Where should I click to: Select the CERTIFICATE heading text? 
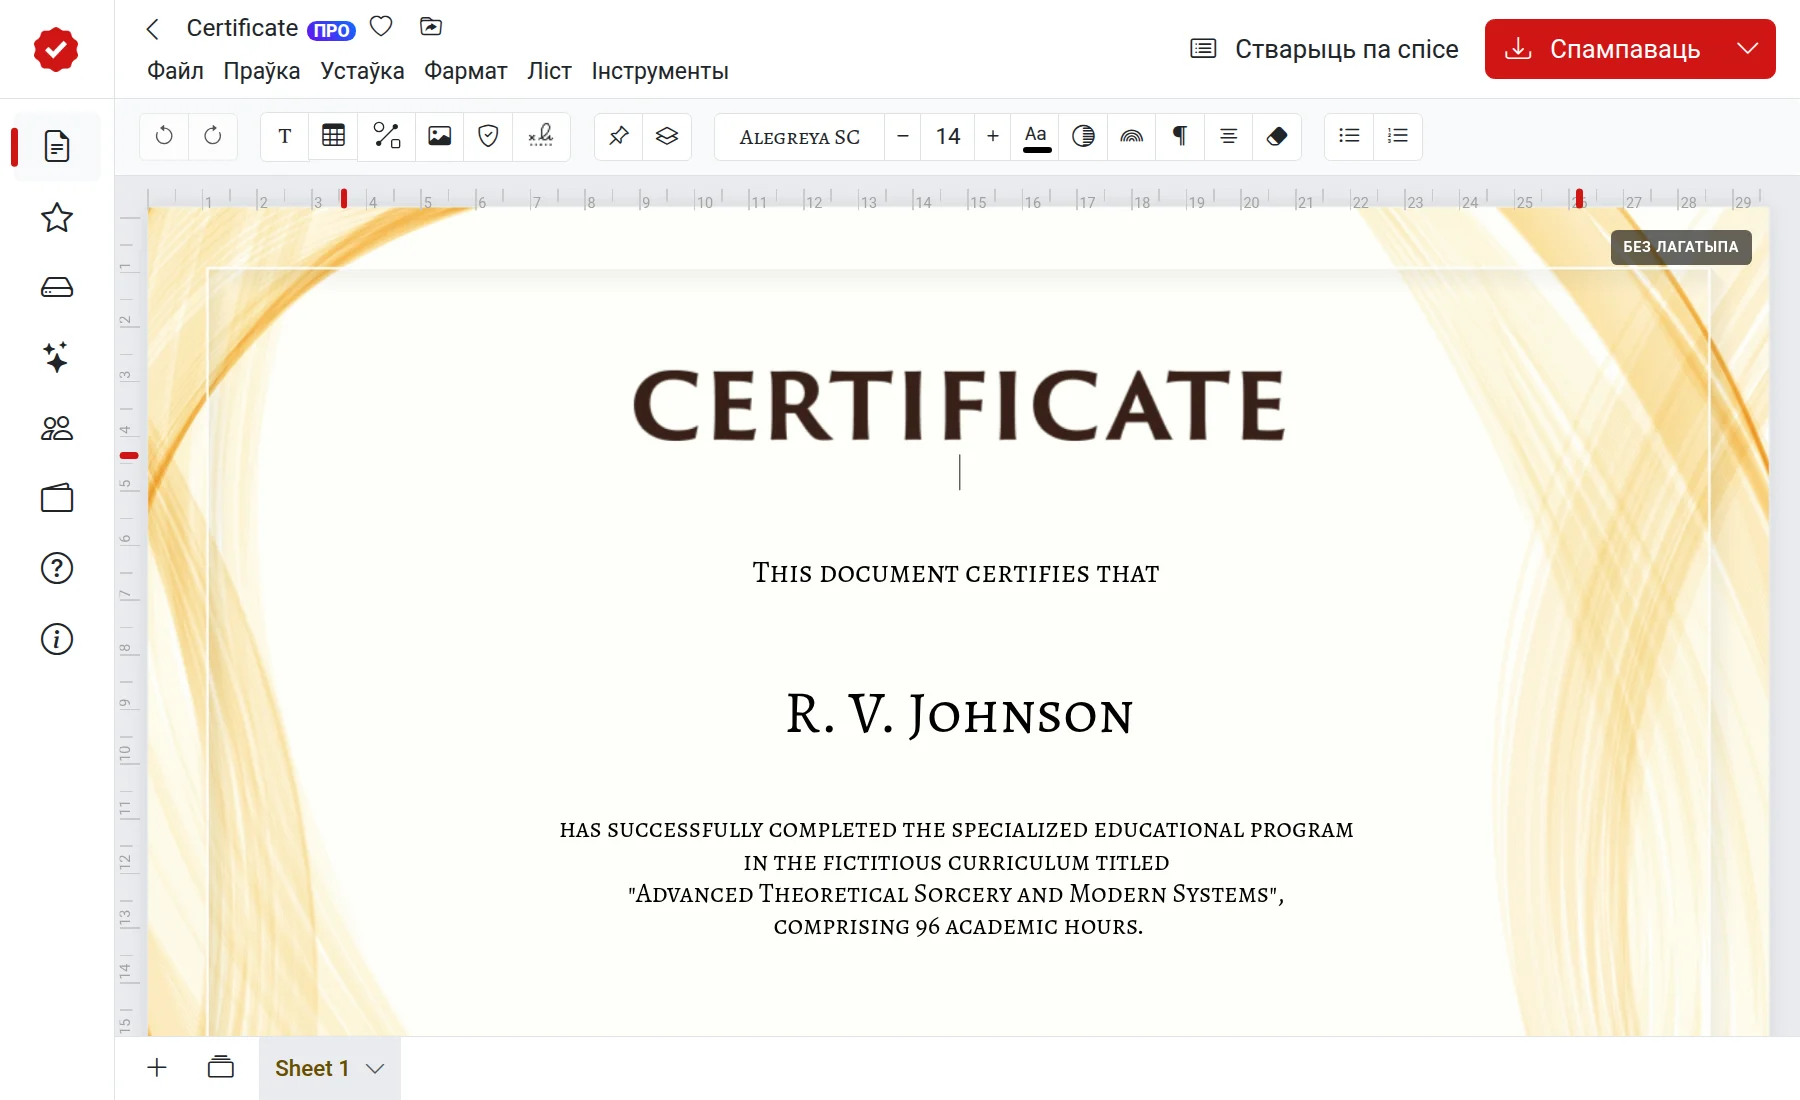click(959, 405)
